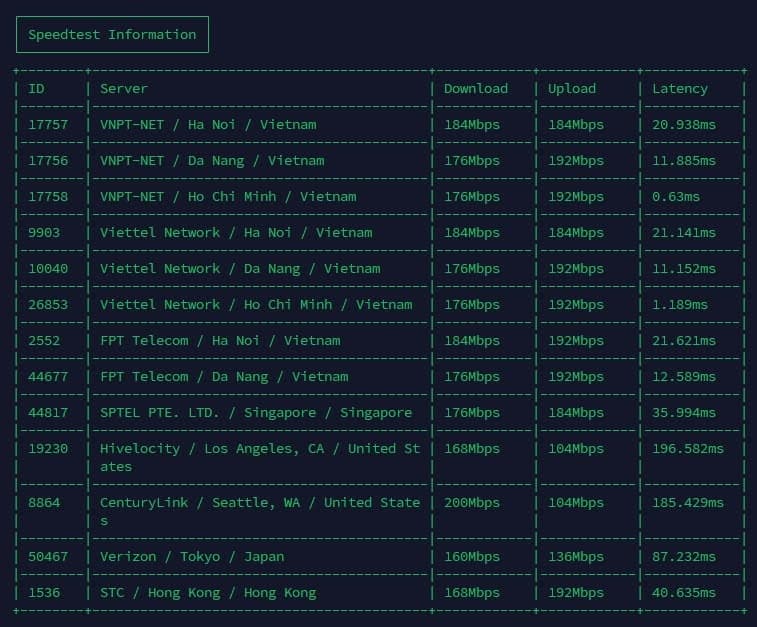Click latency value 12.589ms

click(x=684, y=376)
